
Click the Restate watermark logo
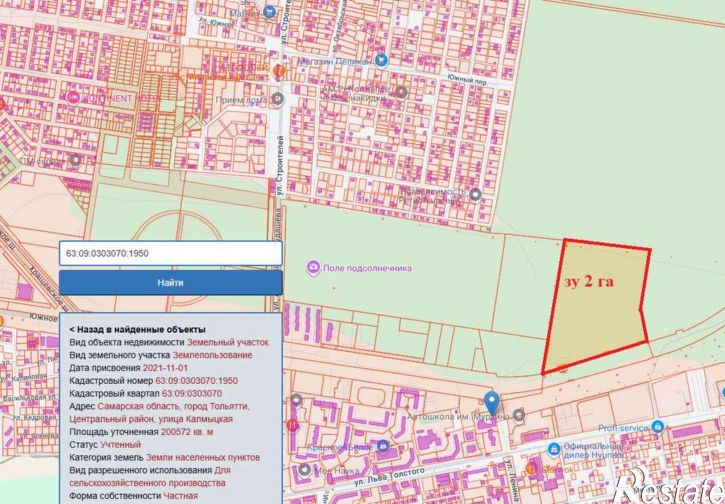[669, 486]
